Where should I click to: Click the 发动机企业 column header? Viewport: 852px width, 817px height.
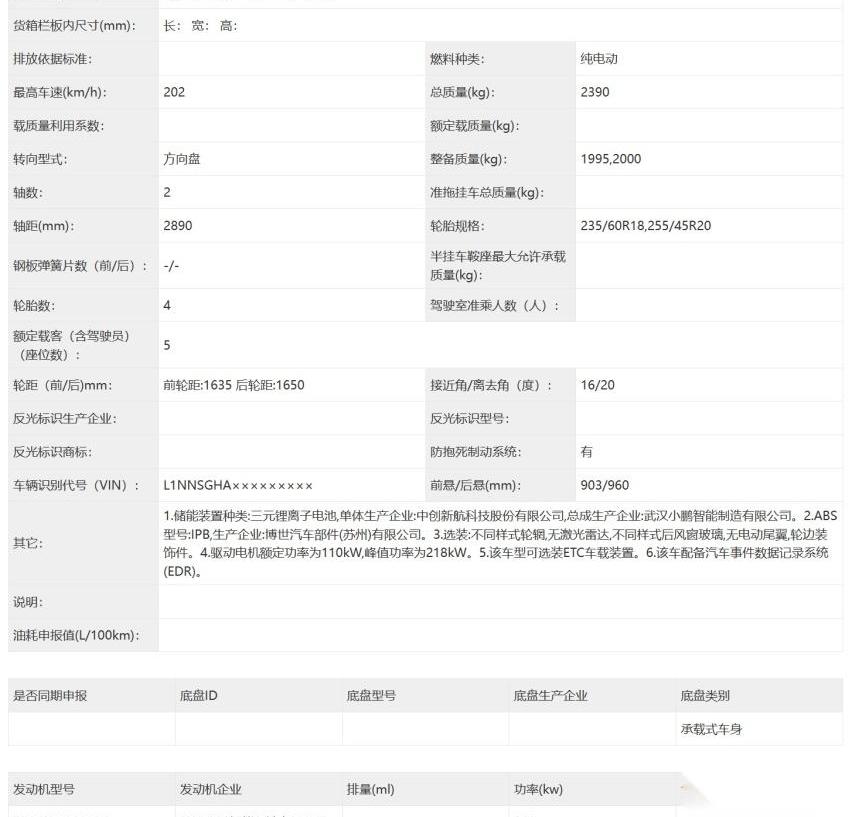[x=210, y=789]
